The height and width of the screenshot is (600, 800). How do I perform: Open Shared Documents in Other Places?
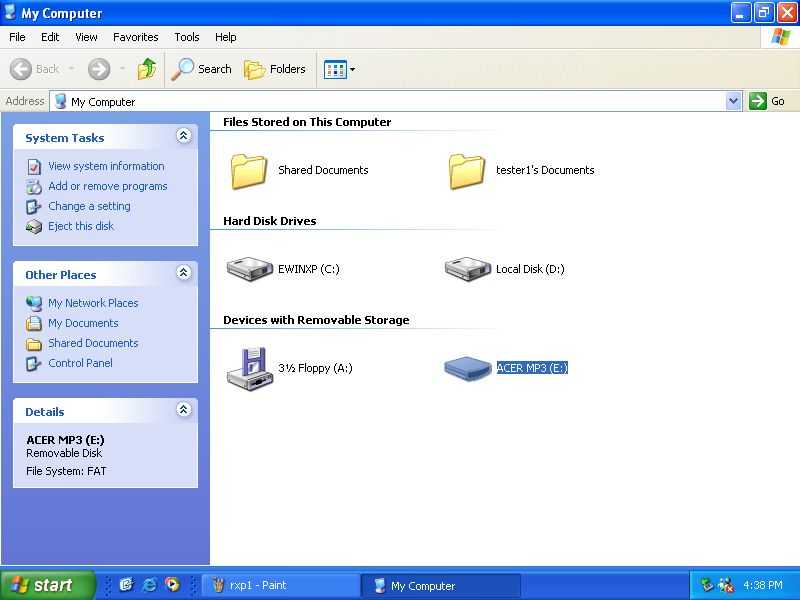pos(93,343)
